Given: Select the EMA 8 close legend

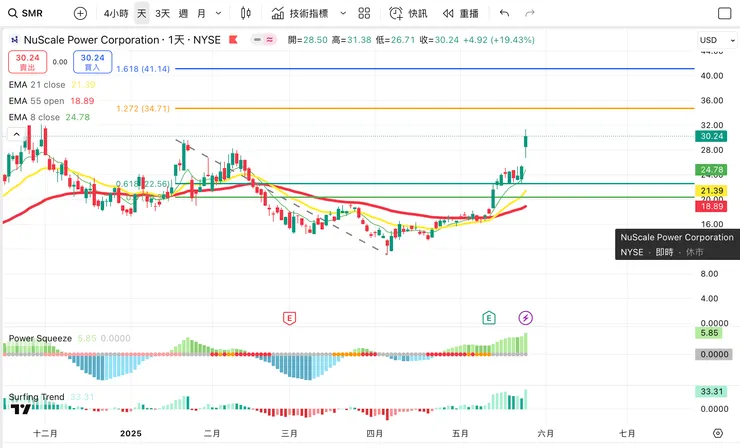Looking at the screenshot, I should pyautogui.click(x=49, y=117).
